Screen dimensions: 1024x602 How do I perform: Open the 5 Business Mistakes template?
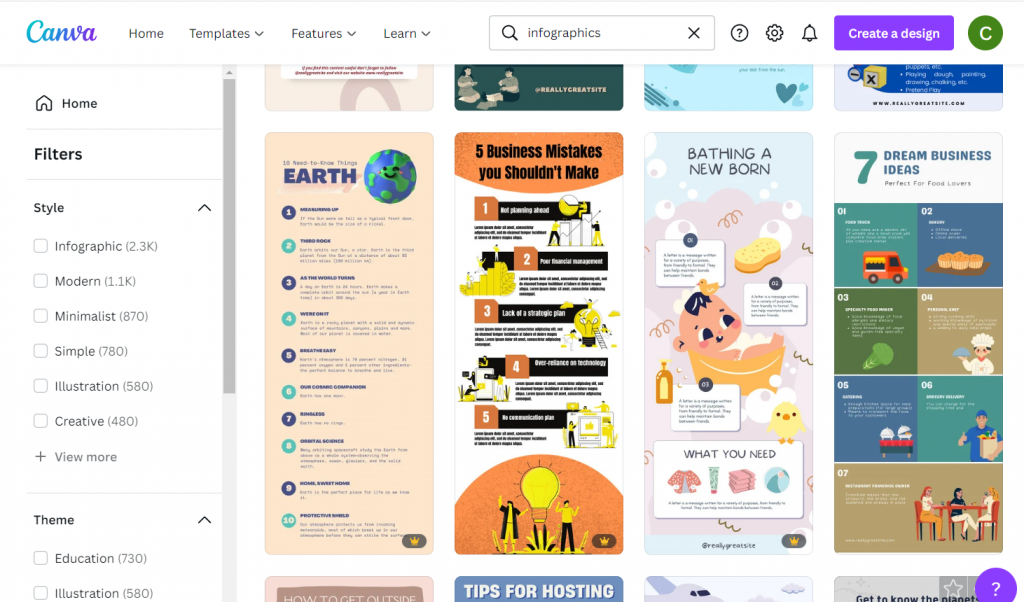539,343
